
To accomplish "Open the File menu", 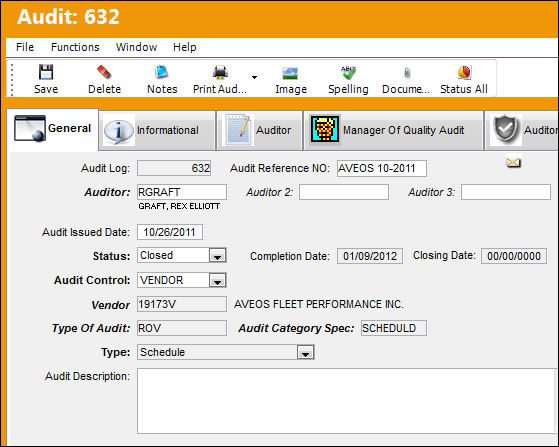I will [x=25, y=47].
